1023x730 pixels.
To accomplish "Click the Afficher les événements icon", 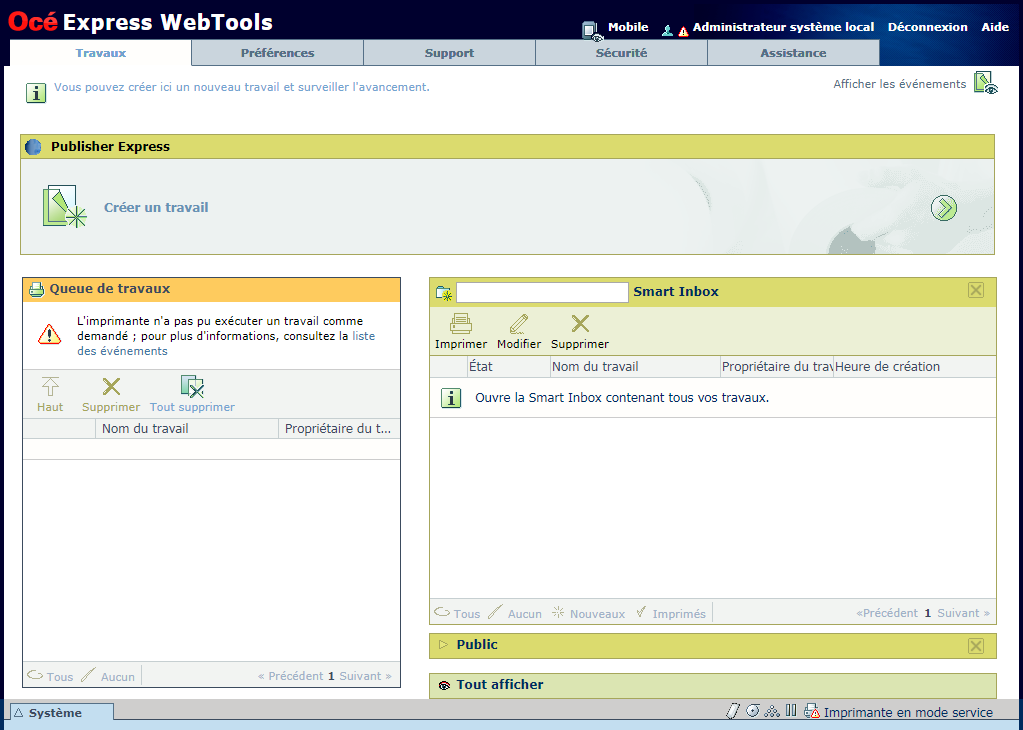I will pyautogui.click(x=986, y=83).
